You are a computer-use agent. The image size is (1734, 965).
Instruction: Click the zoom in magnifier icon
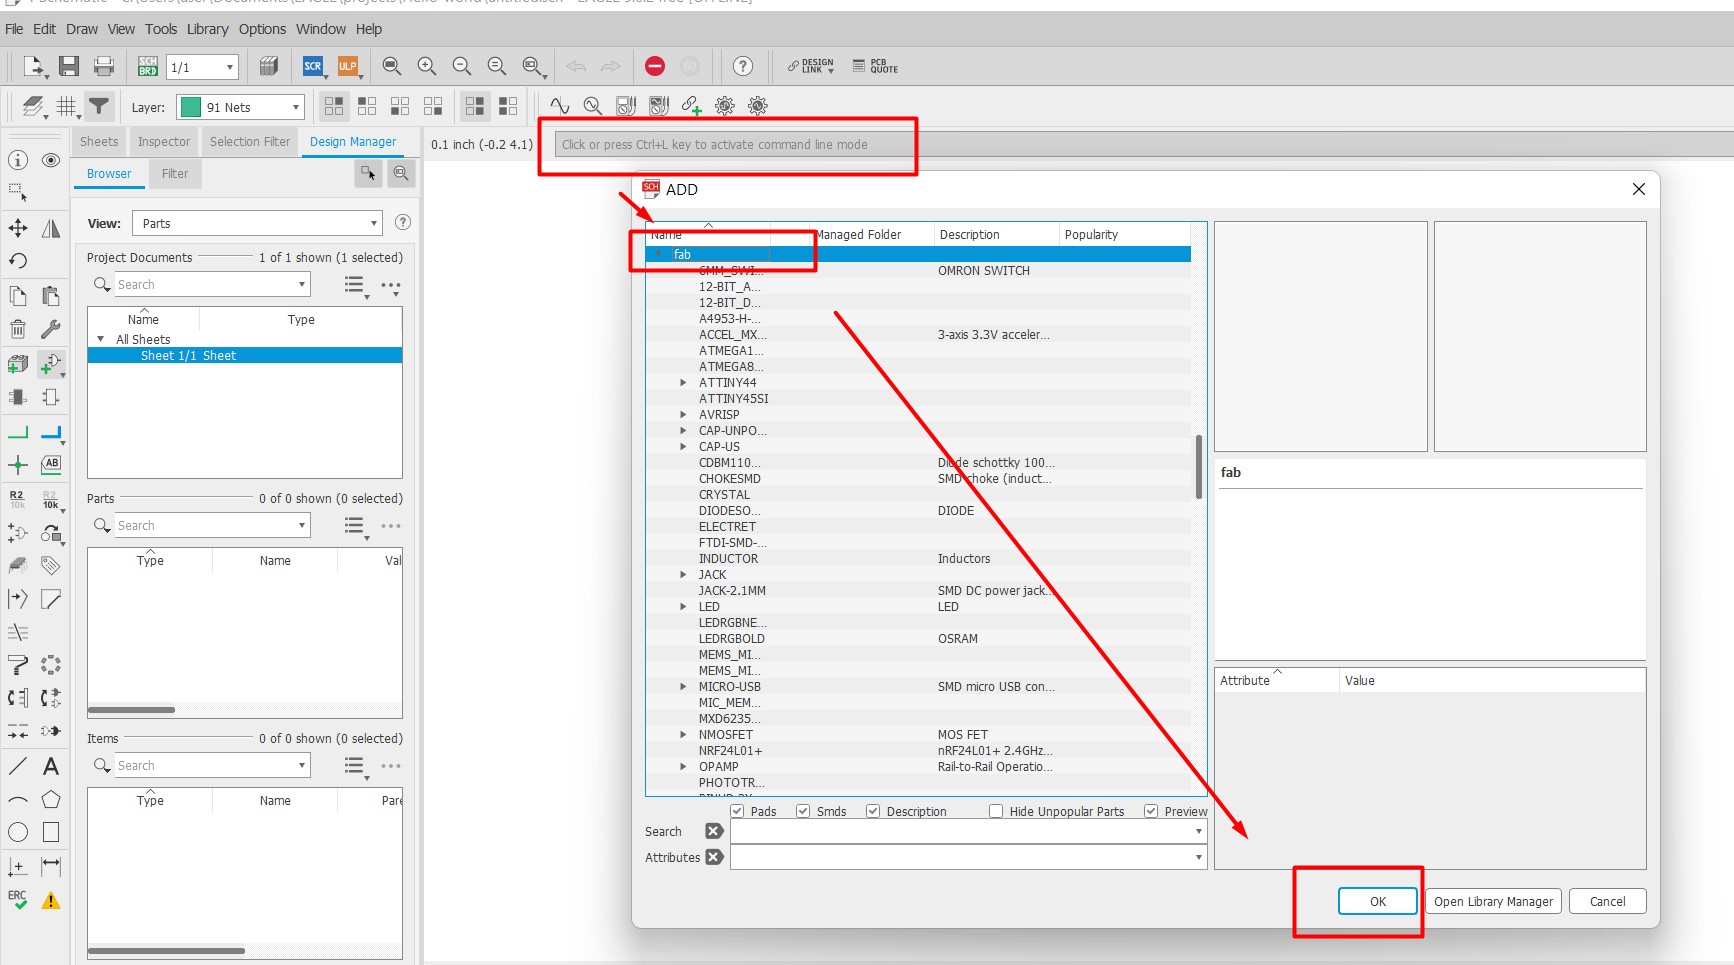click(427, 66)
